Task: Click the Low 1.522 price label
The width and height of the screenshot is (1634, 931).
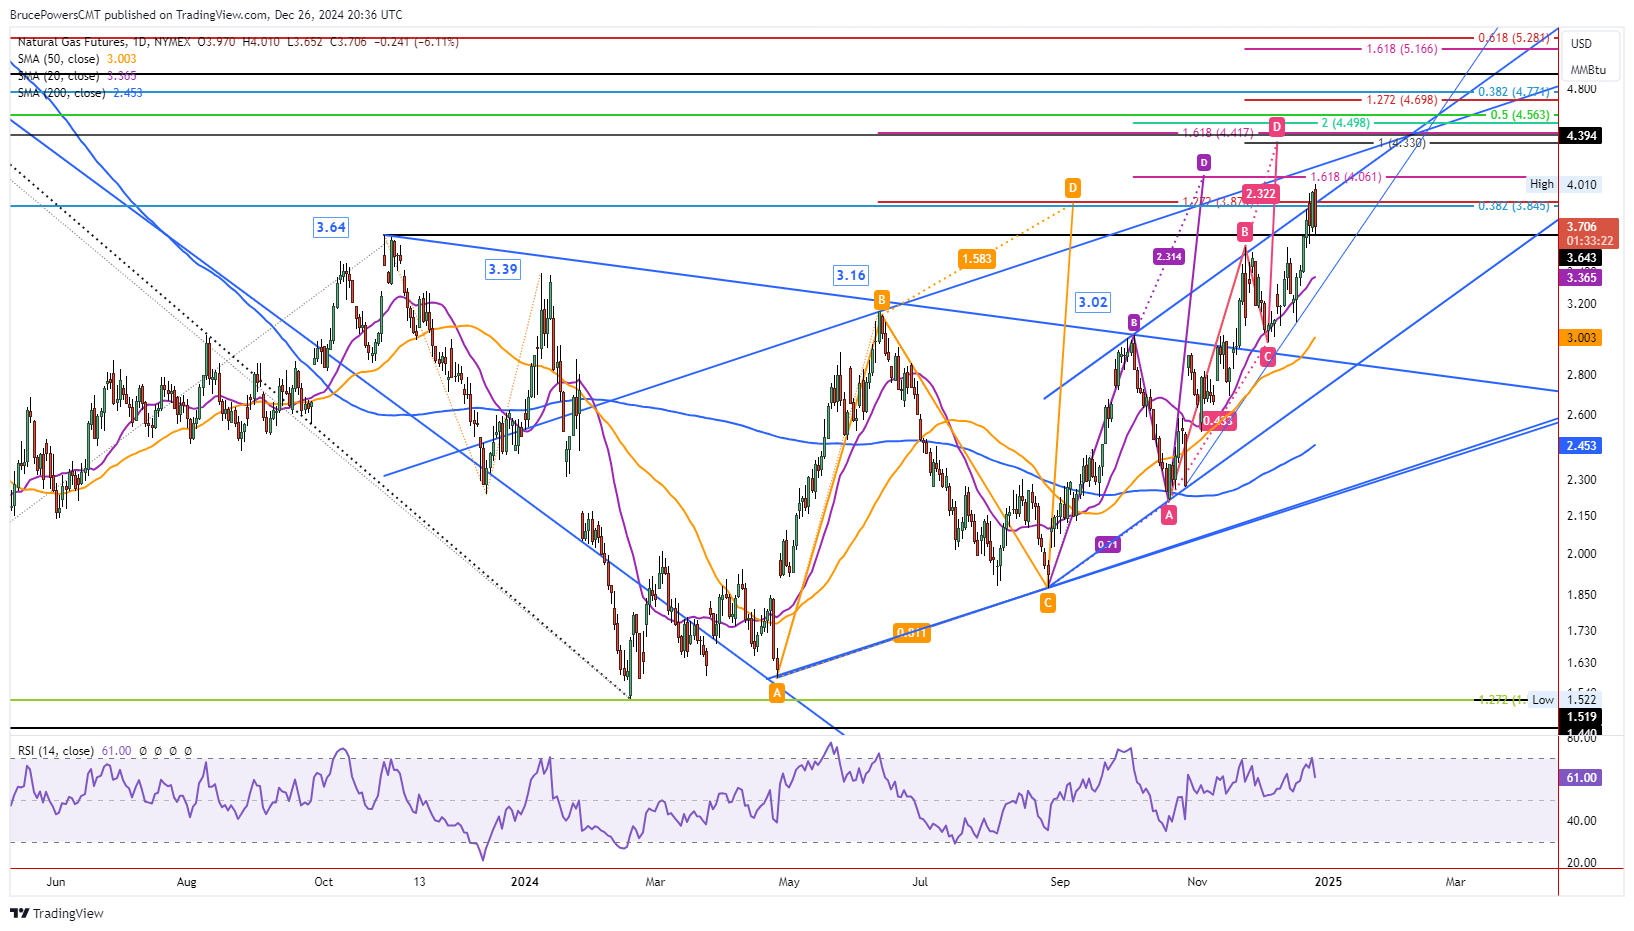Action: click(x=1564, y=700)
